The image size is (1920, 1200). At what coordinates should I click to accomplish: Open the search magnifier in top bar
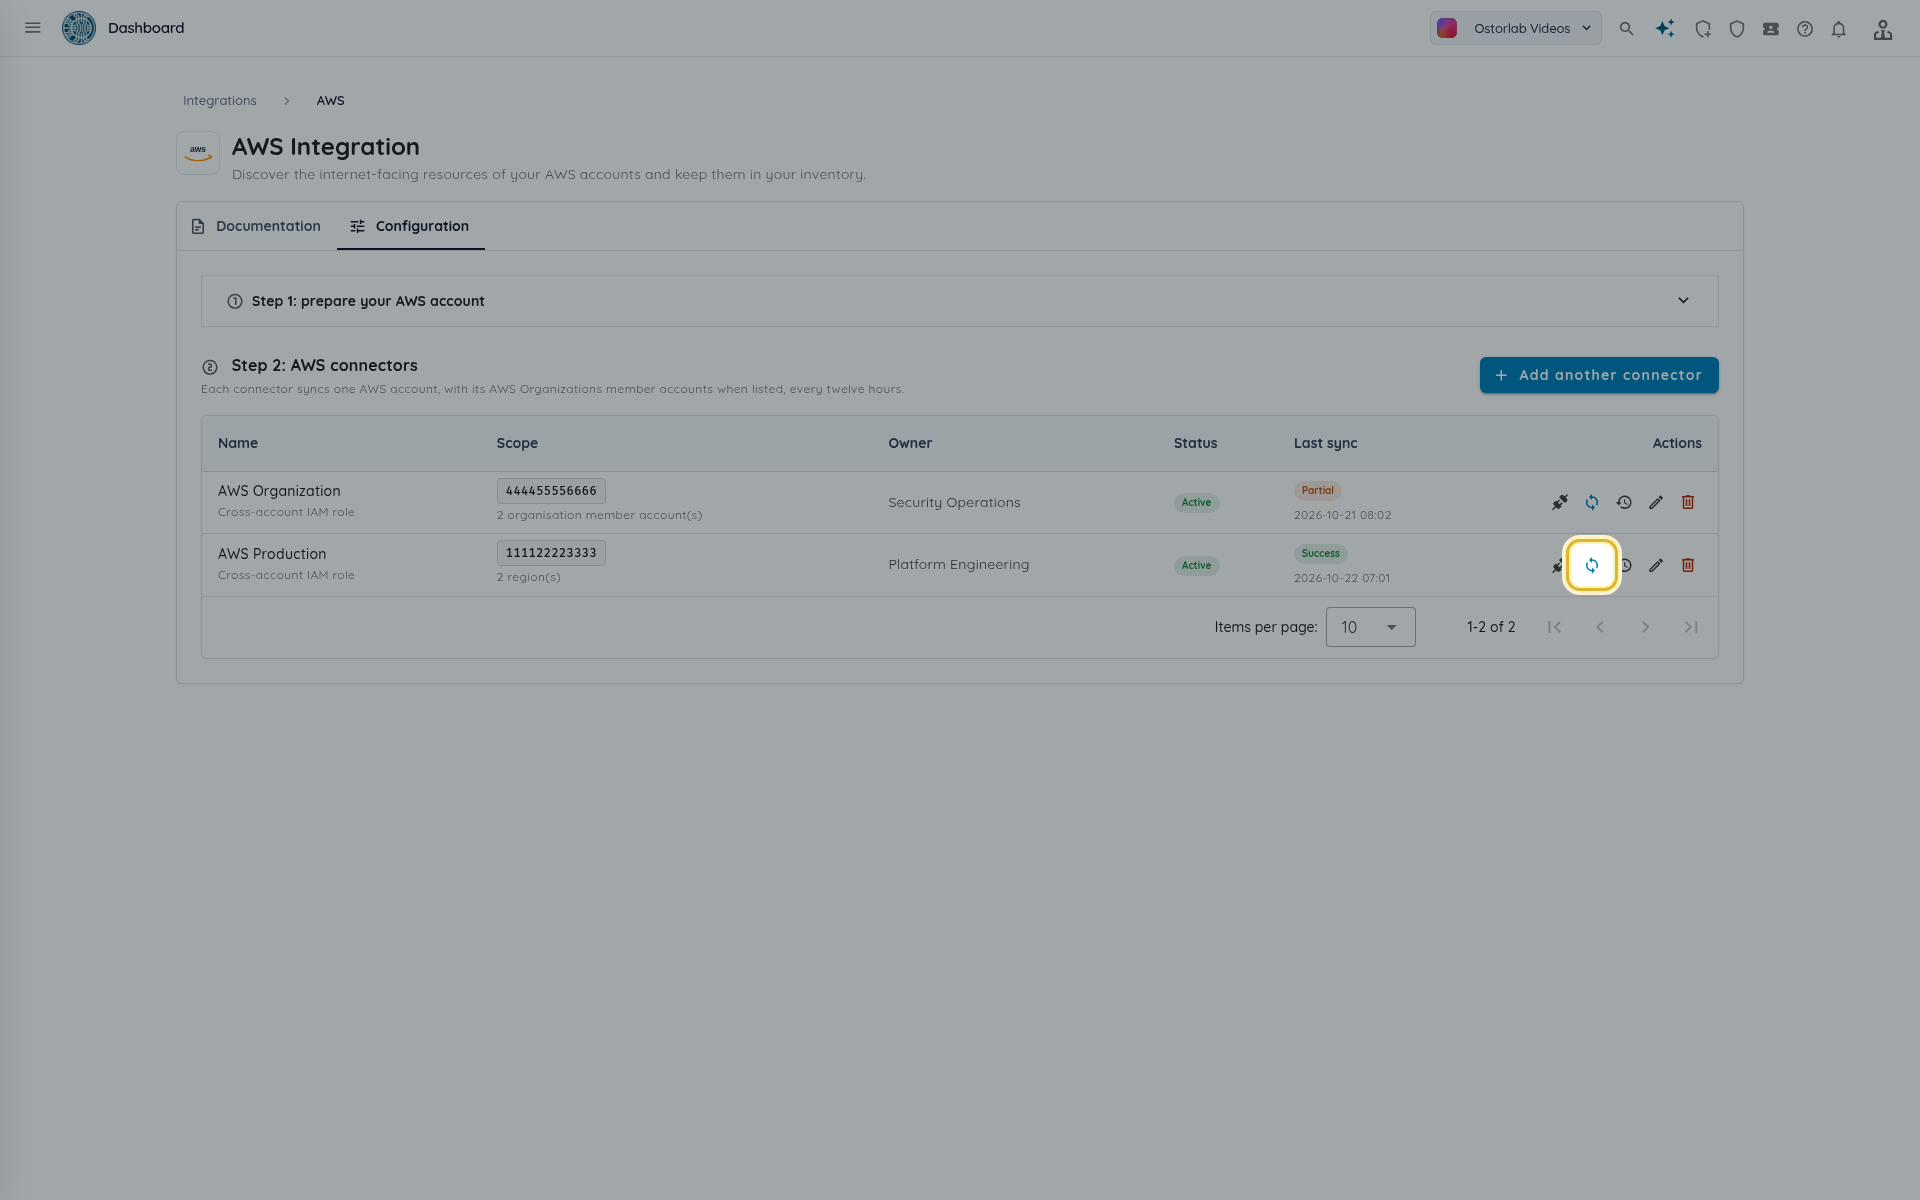pyautogui.click(x=1626, y=29)
